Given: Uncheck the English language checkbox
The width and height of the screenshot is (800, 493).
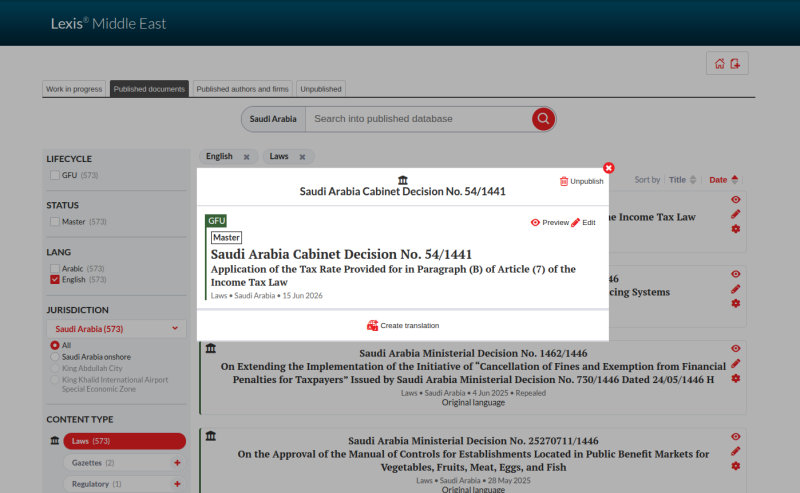Looking at the screenshot, I should 55,280.
